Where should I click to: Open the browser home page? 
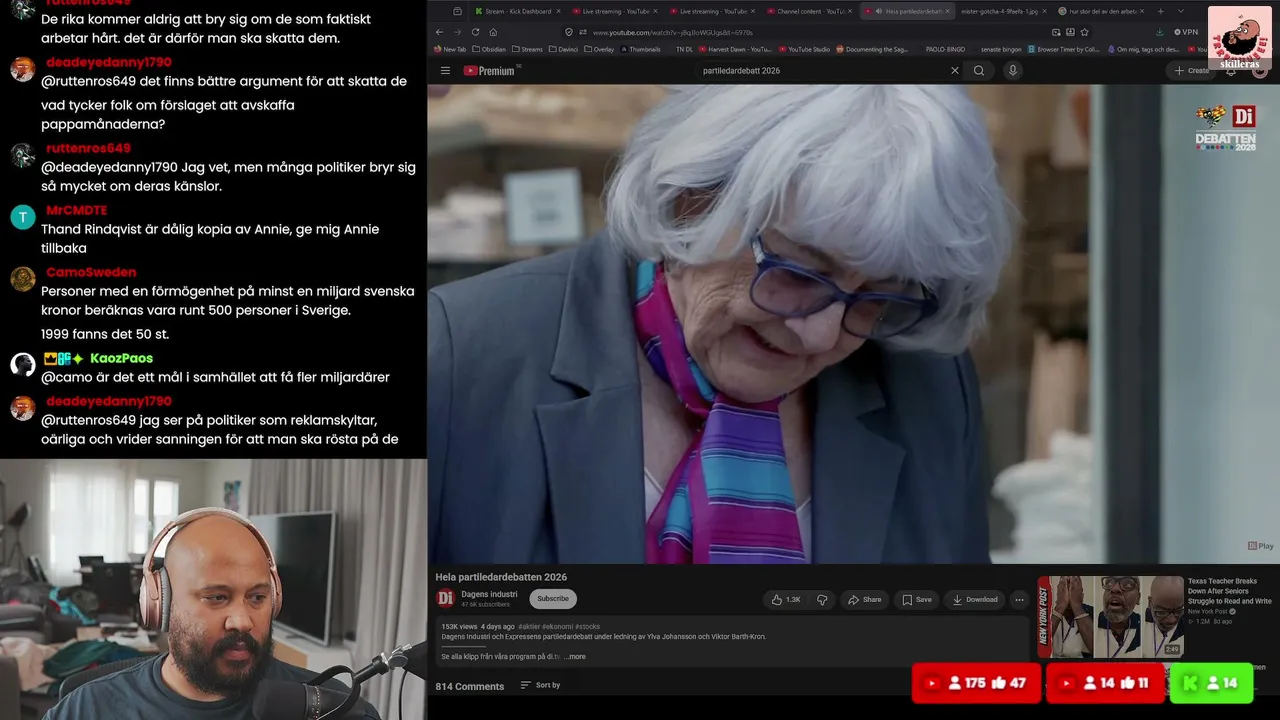493,32
